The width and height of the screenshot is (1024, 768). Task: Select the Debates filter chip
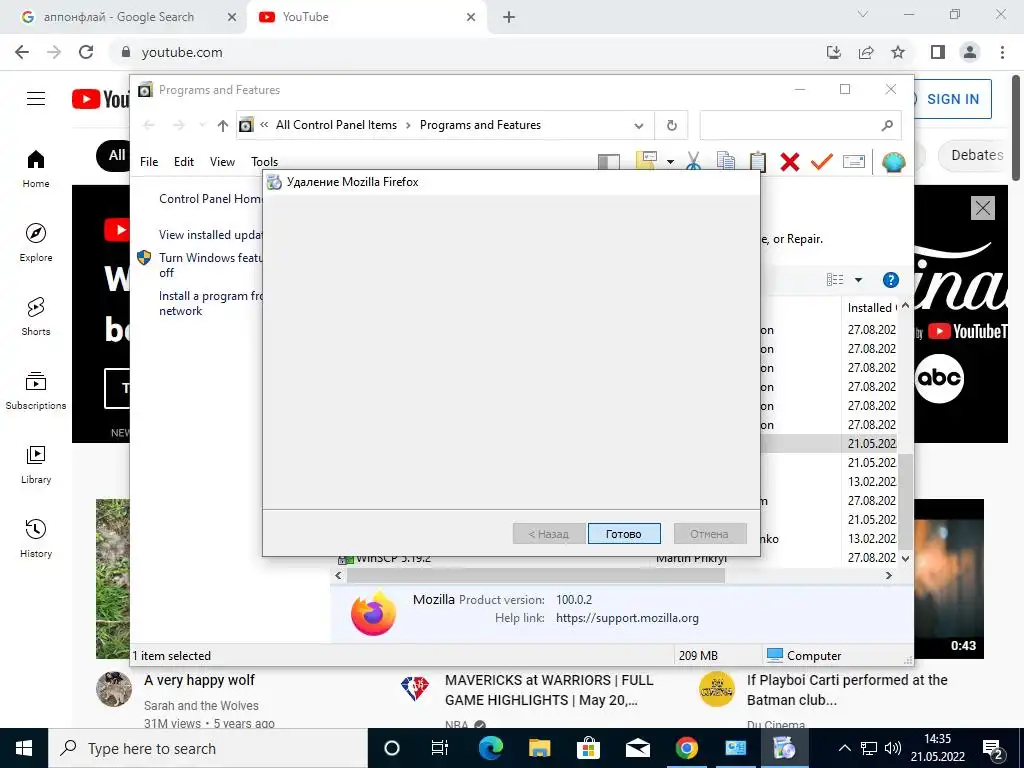[976, 155]
